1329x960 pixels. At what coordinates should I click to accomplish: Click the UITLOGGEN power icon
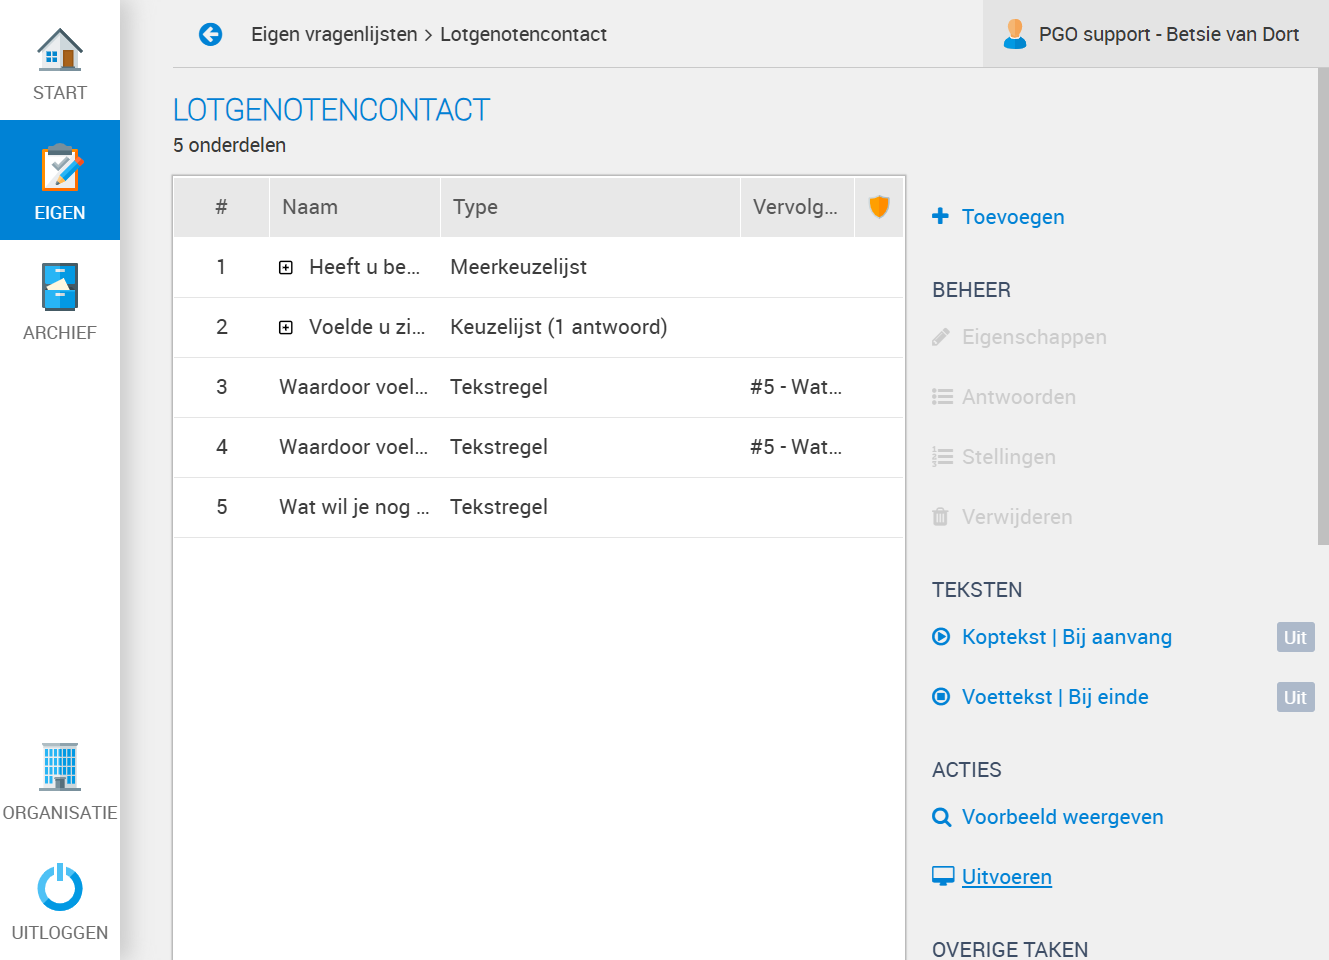[x=60, y=887]
